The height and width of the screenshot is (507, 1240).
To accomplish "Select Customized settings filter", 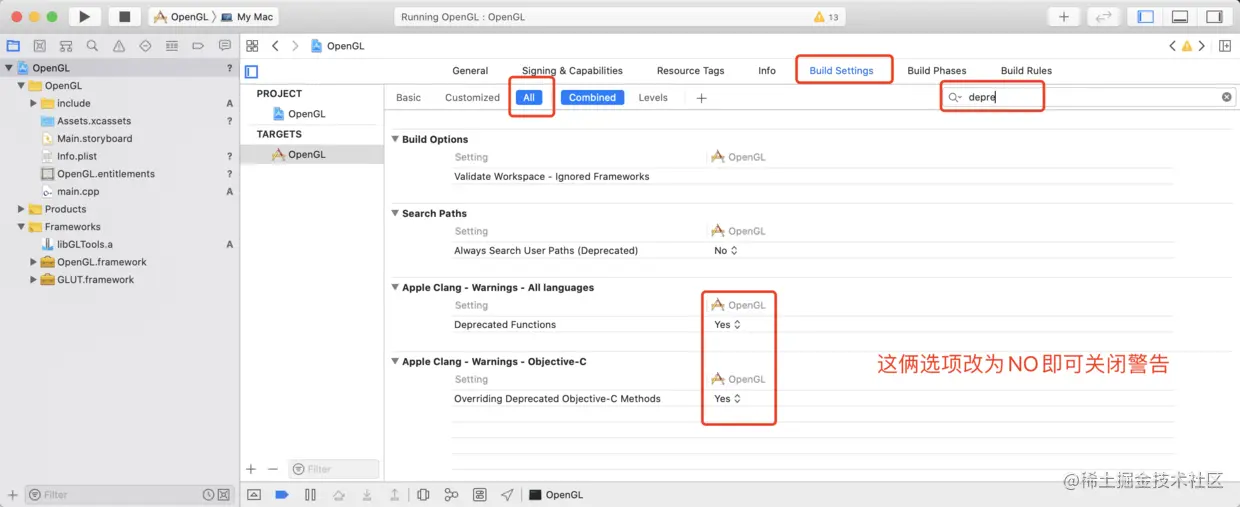I will pos(472,97).
